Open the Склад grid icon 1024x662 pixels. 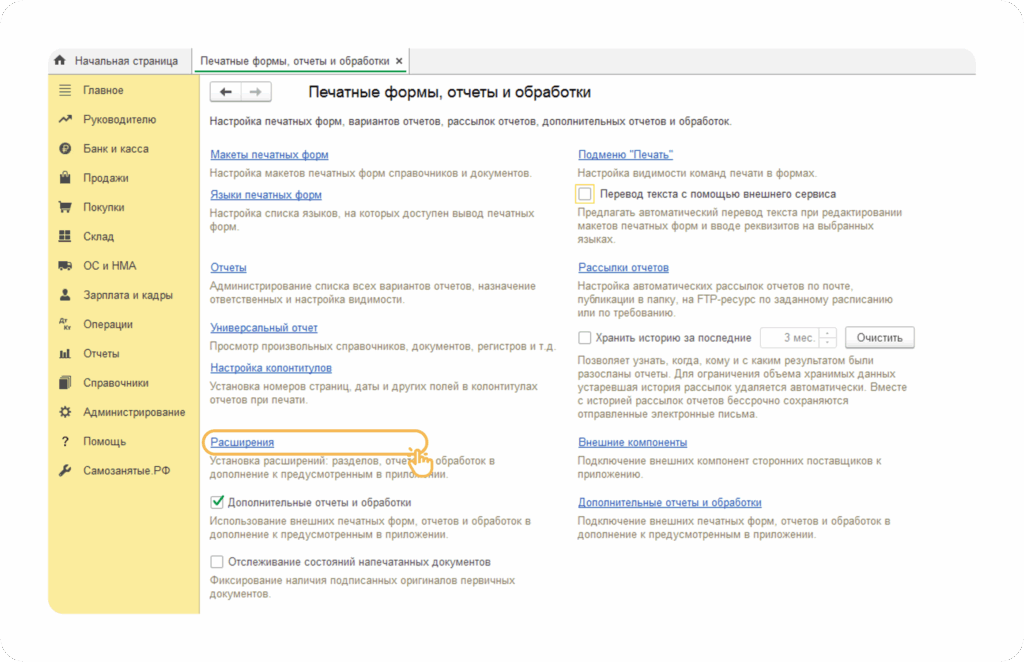click(65, 237)
